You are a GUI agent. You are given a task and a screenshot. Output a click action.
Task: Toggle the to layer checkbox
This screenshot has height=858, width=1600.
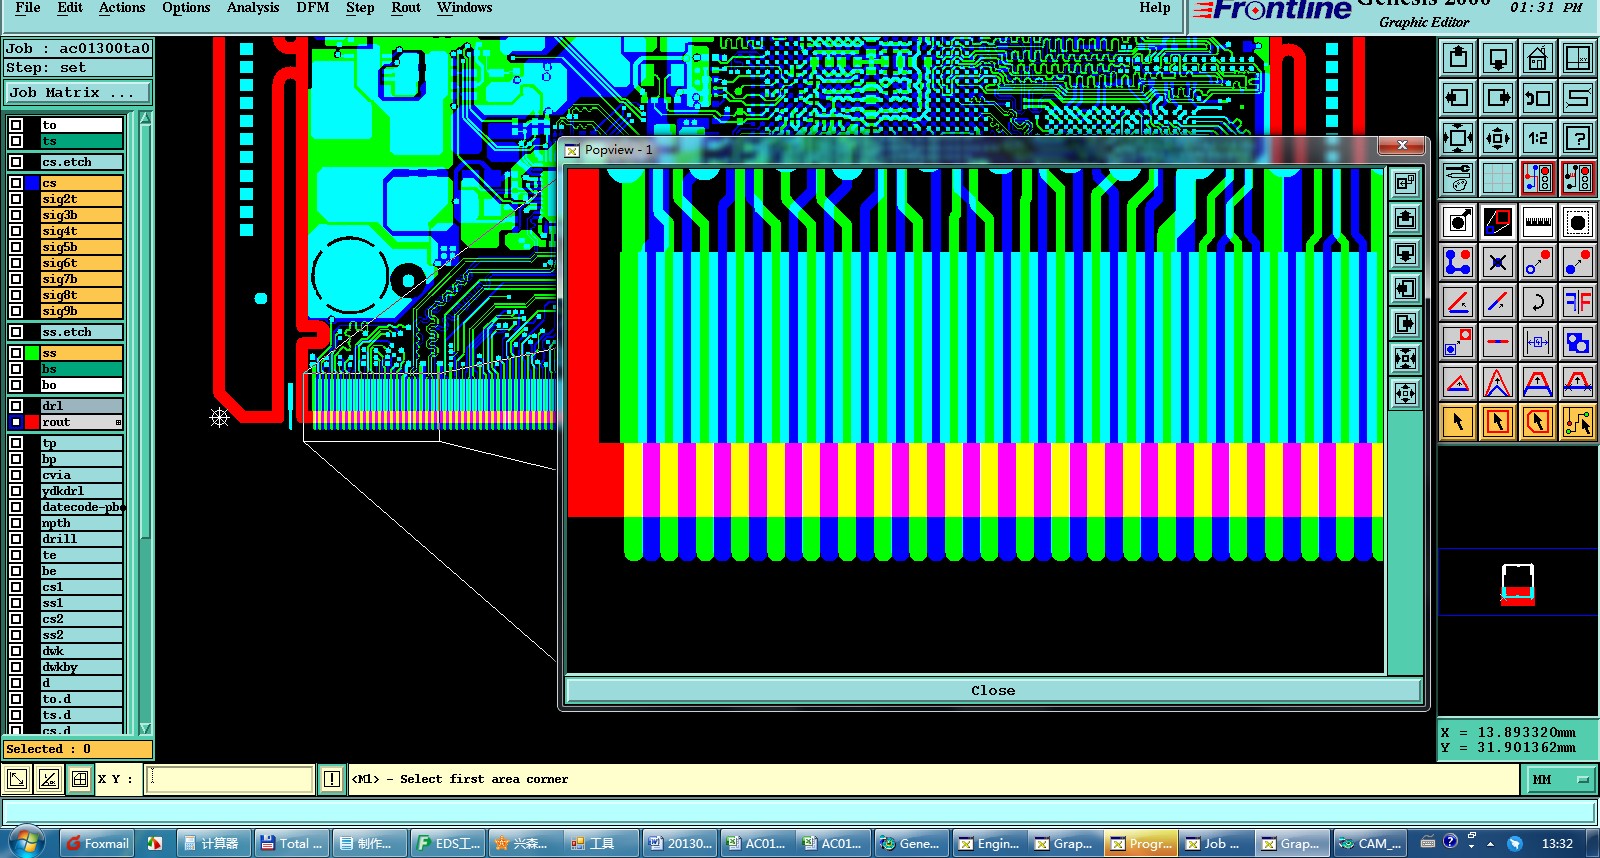point(16,125)
